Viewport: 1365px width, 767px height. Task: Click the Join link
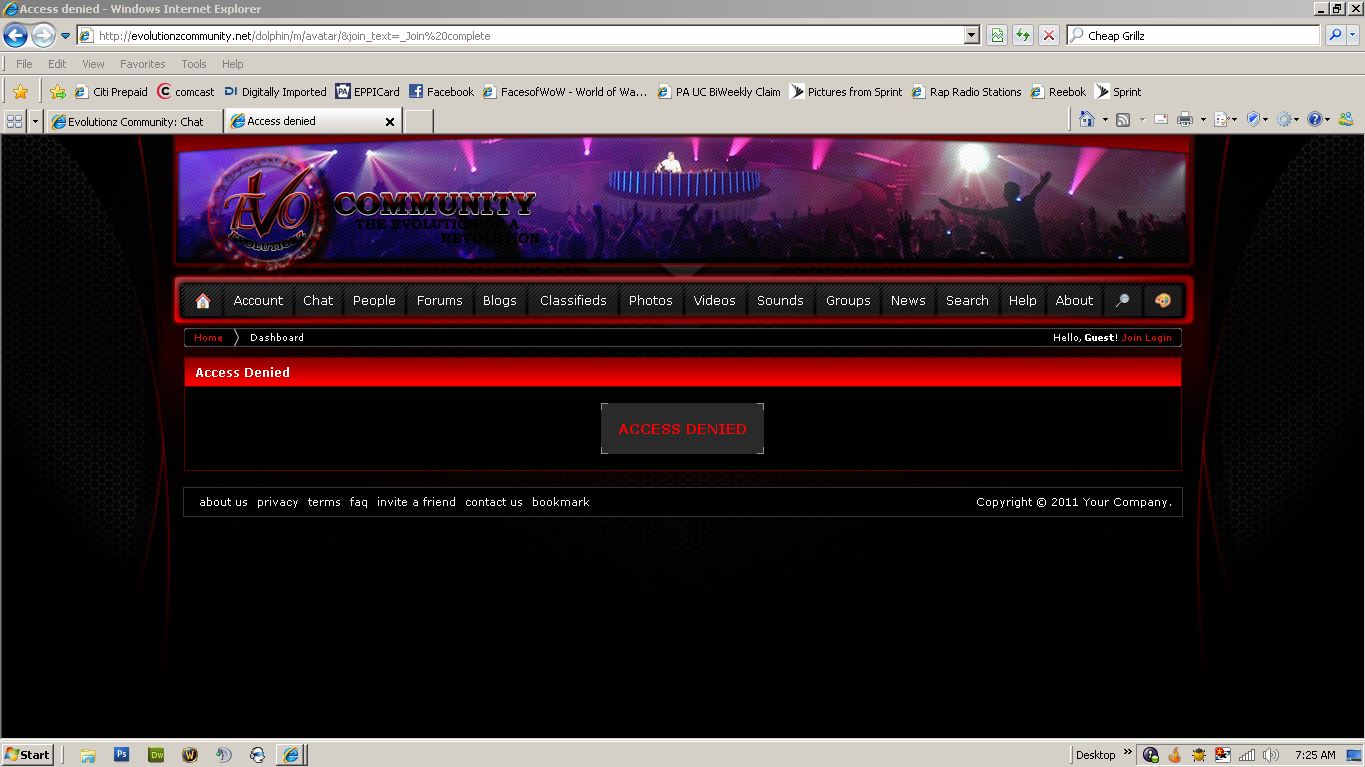click(1131, 338)
